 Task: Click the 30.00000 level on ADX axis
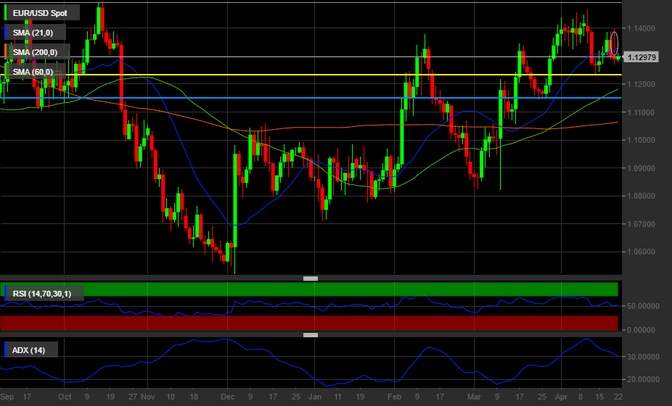pos(647,356)
